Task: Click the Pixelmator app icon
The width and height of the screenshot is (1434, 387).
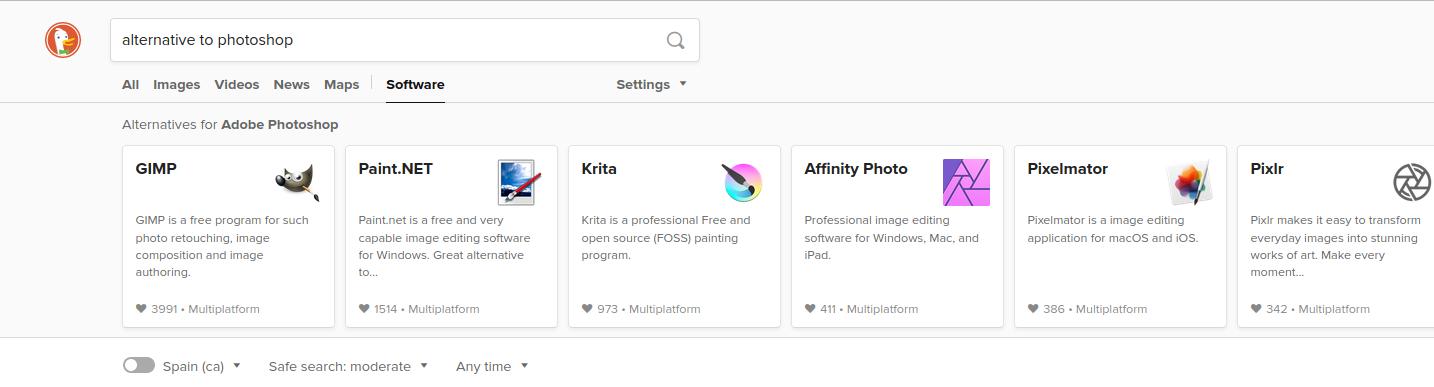Action: (1189, 183)
